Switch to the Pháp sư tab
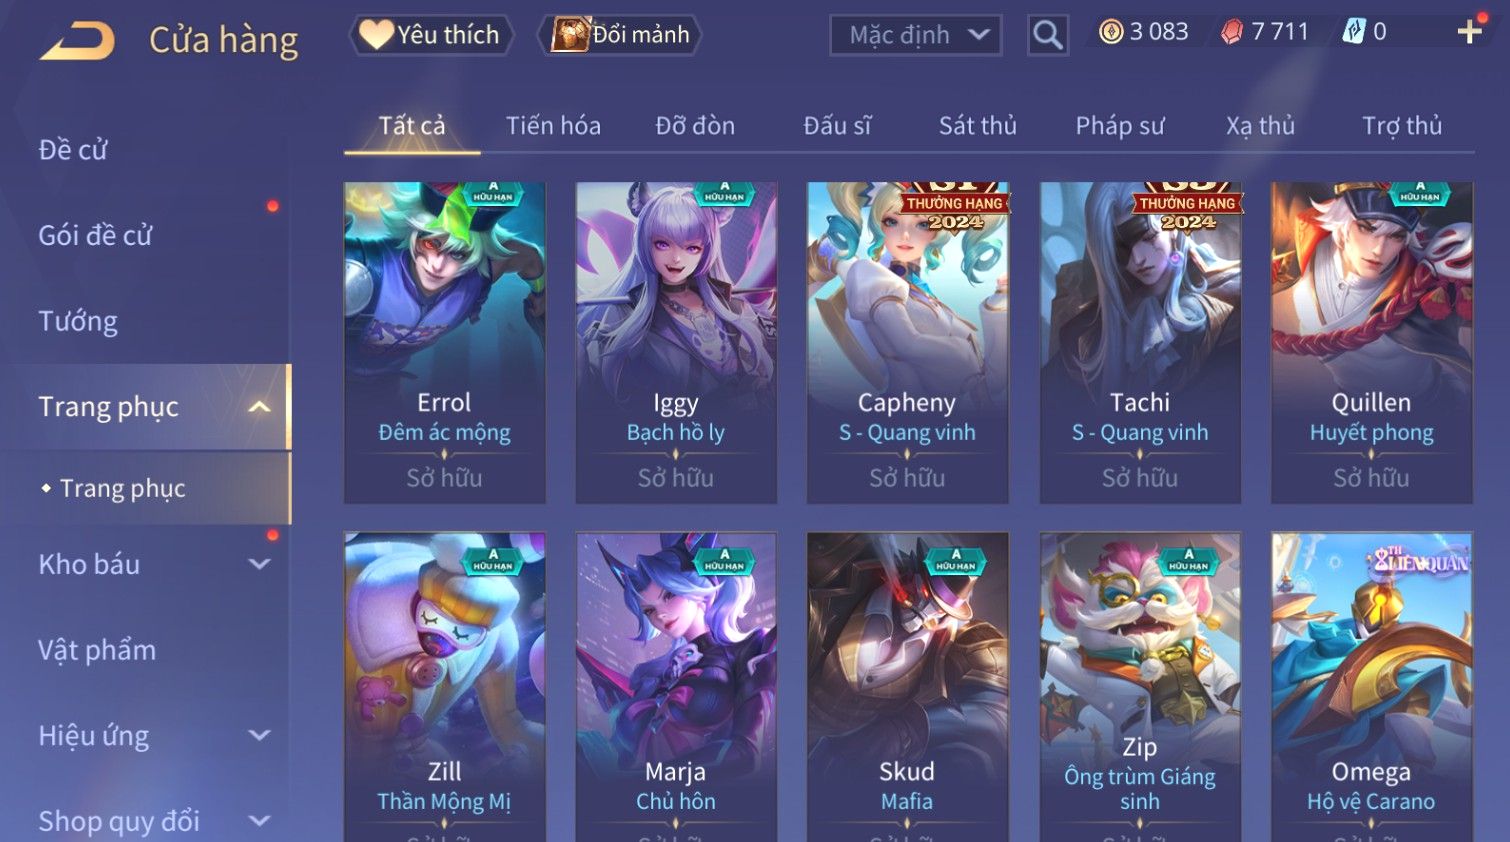The image size is (1510, 842). coord(1120,126)
